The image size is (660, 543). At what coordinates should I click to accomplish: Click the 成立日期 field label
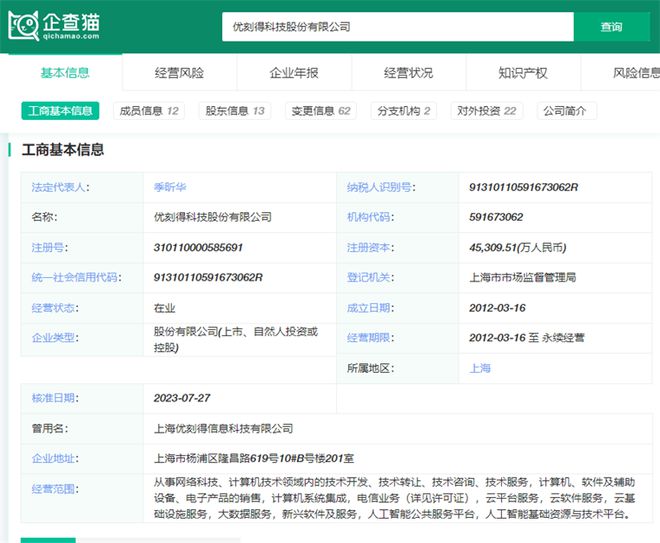point(370,308)
